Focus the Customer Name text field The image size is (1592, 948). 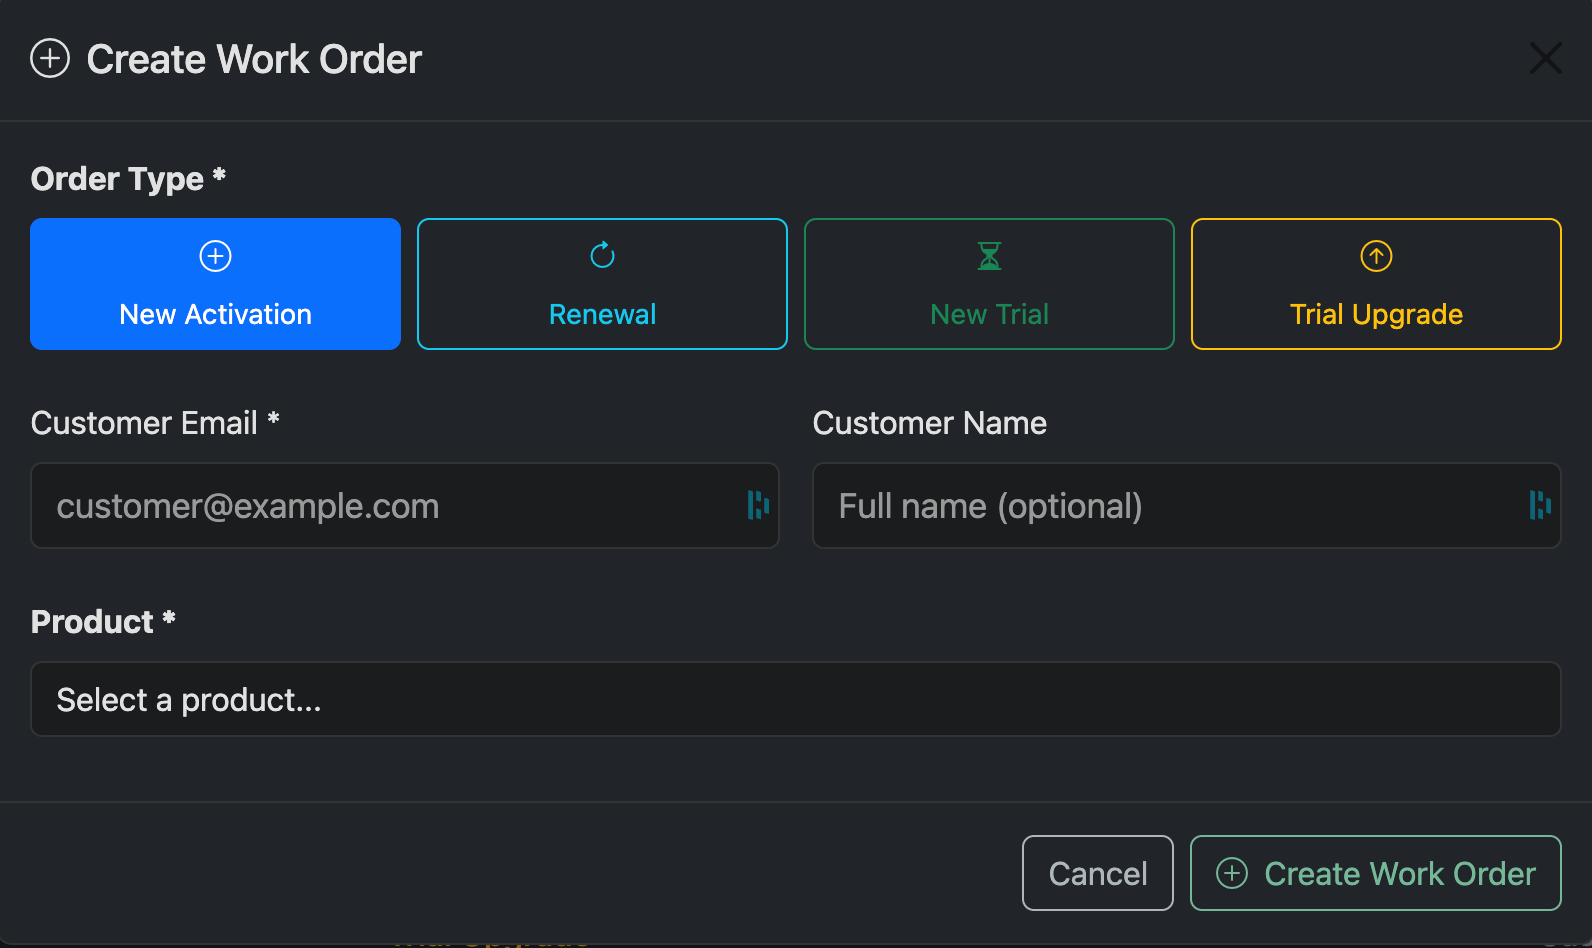coord(1187,505)
